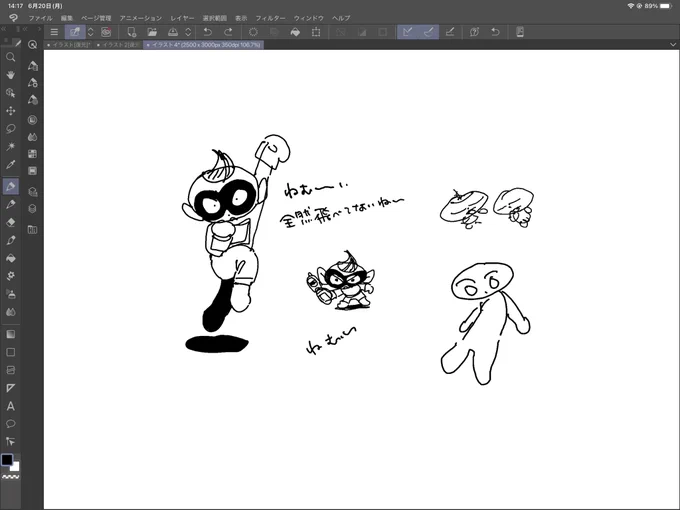Open the 選択範囲 menu
The image size is (680, 510).
[215, 18]
